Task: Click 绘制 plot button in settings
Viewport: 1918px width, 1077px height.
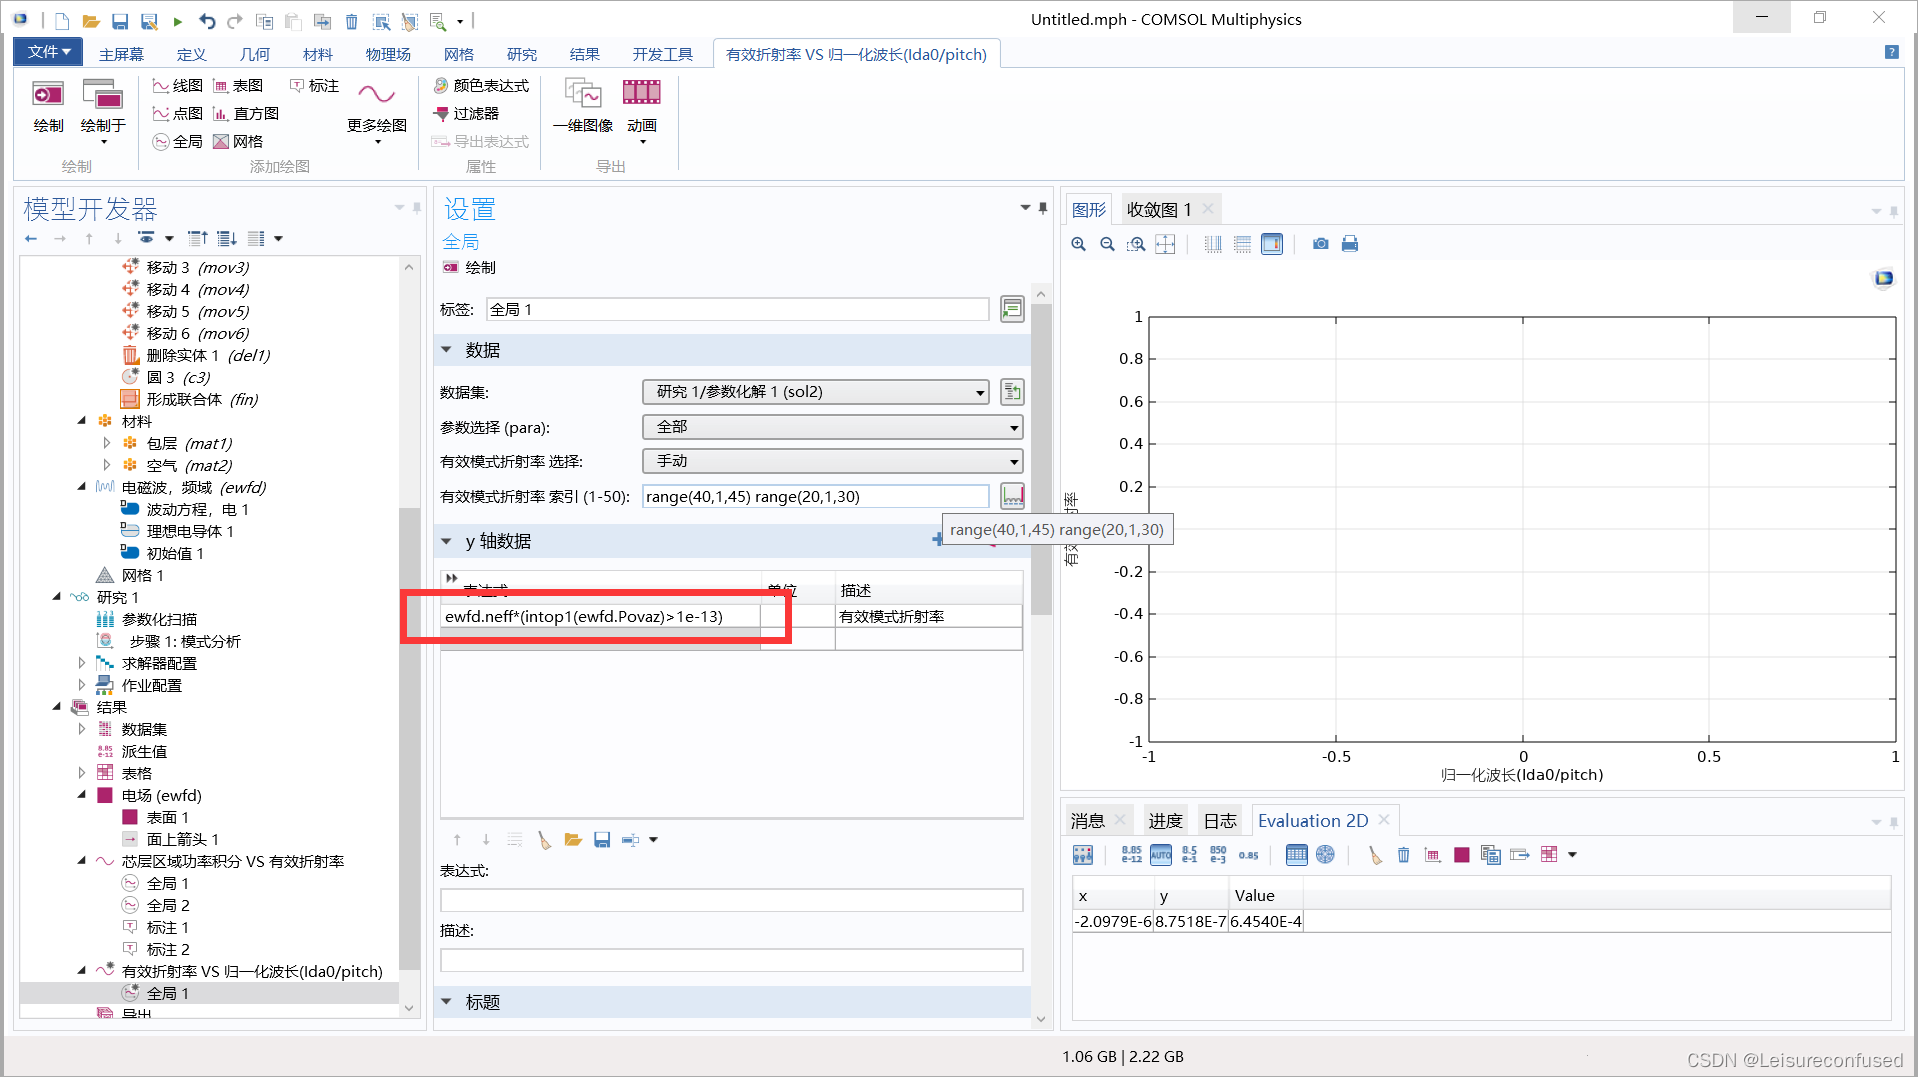Action: [469, 268]
